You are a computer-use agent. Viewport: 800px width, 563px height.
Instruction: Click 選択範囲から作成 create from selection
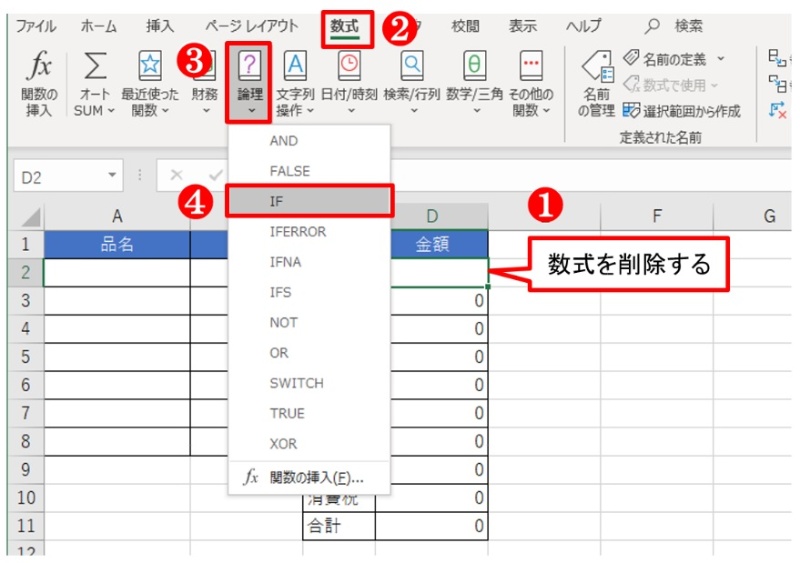[682, 111]
